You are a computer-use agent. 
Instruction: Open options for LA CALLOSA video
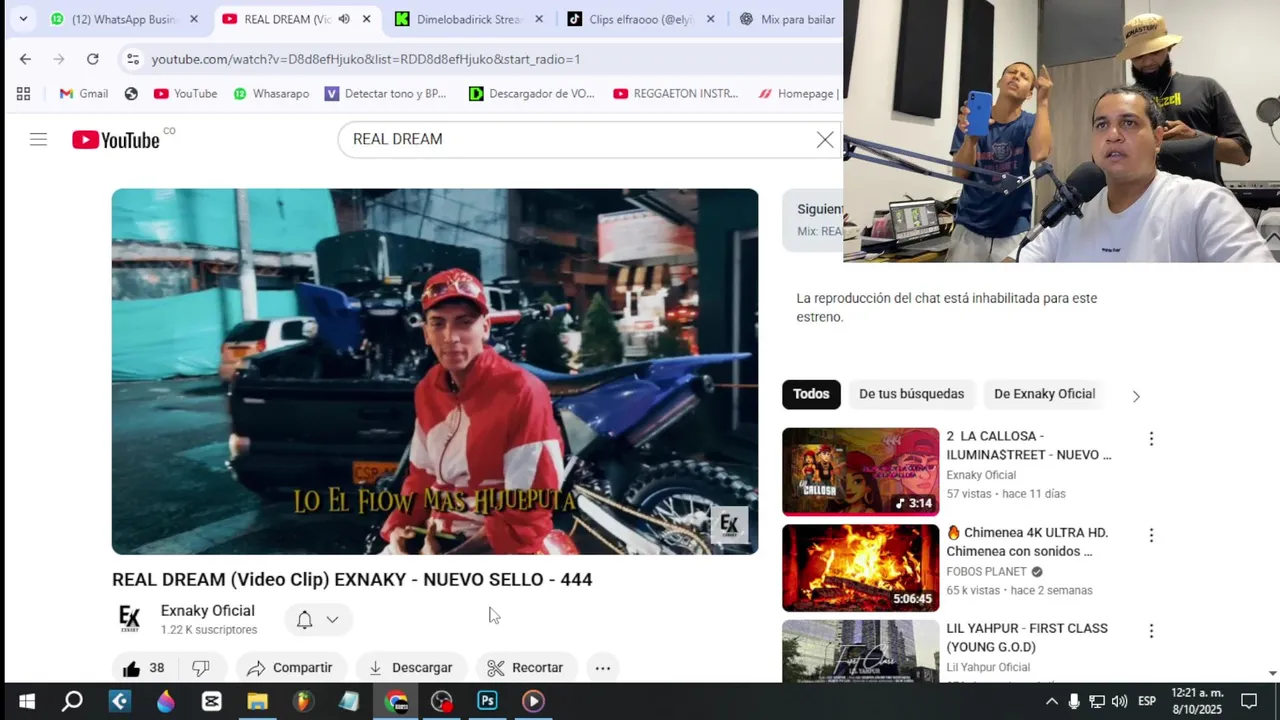coord(1151,439)
